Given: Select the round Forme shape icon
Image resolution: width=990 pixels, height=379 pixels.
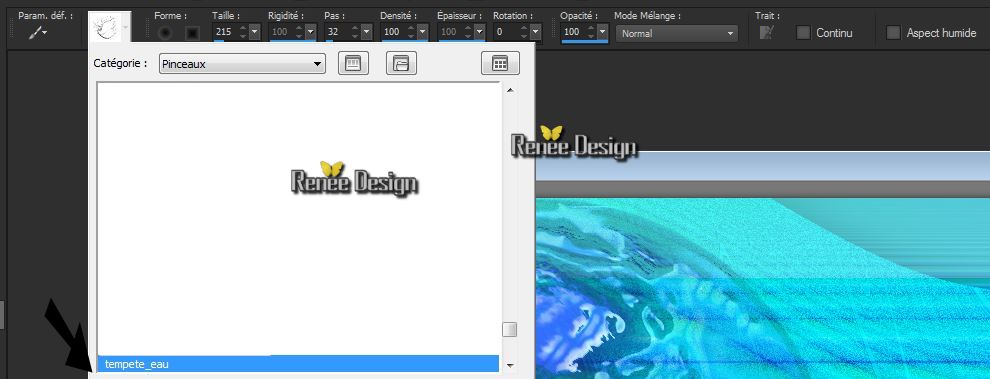Looking at the screenshot, I should click(x=166, y=33).
